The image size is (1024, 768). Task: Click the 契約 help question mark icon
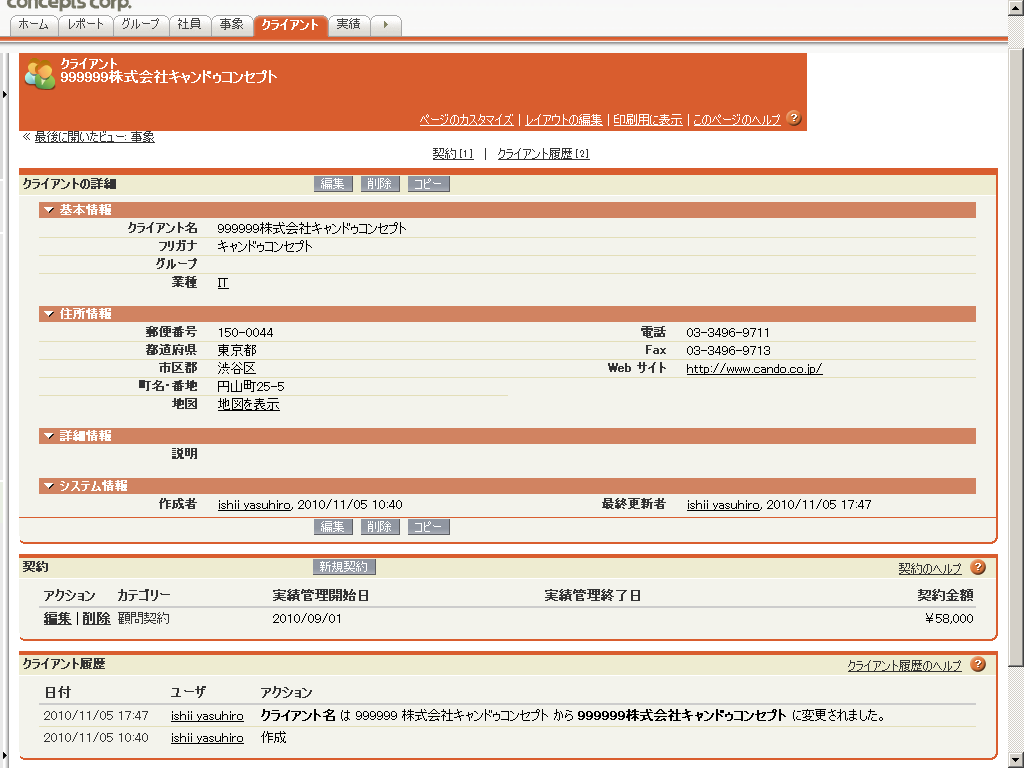tap(978, 568)
